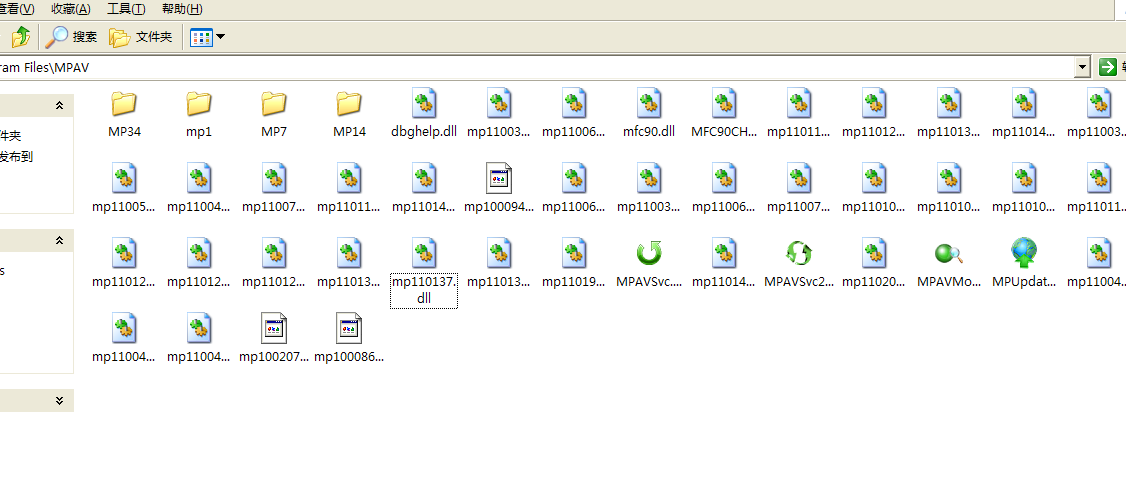The height and width of the screenshot is (481, 1126).
Task: Expand the address bar dropdown arrow
Action: [1082, 67]
